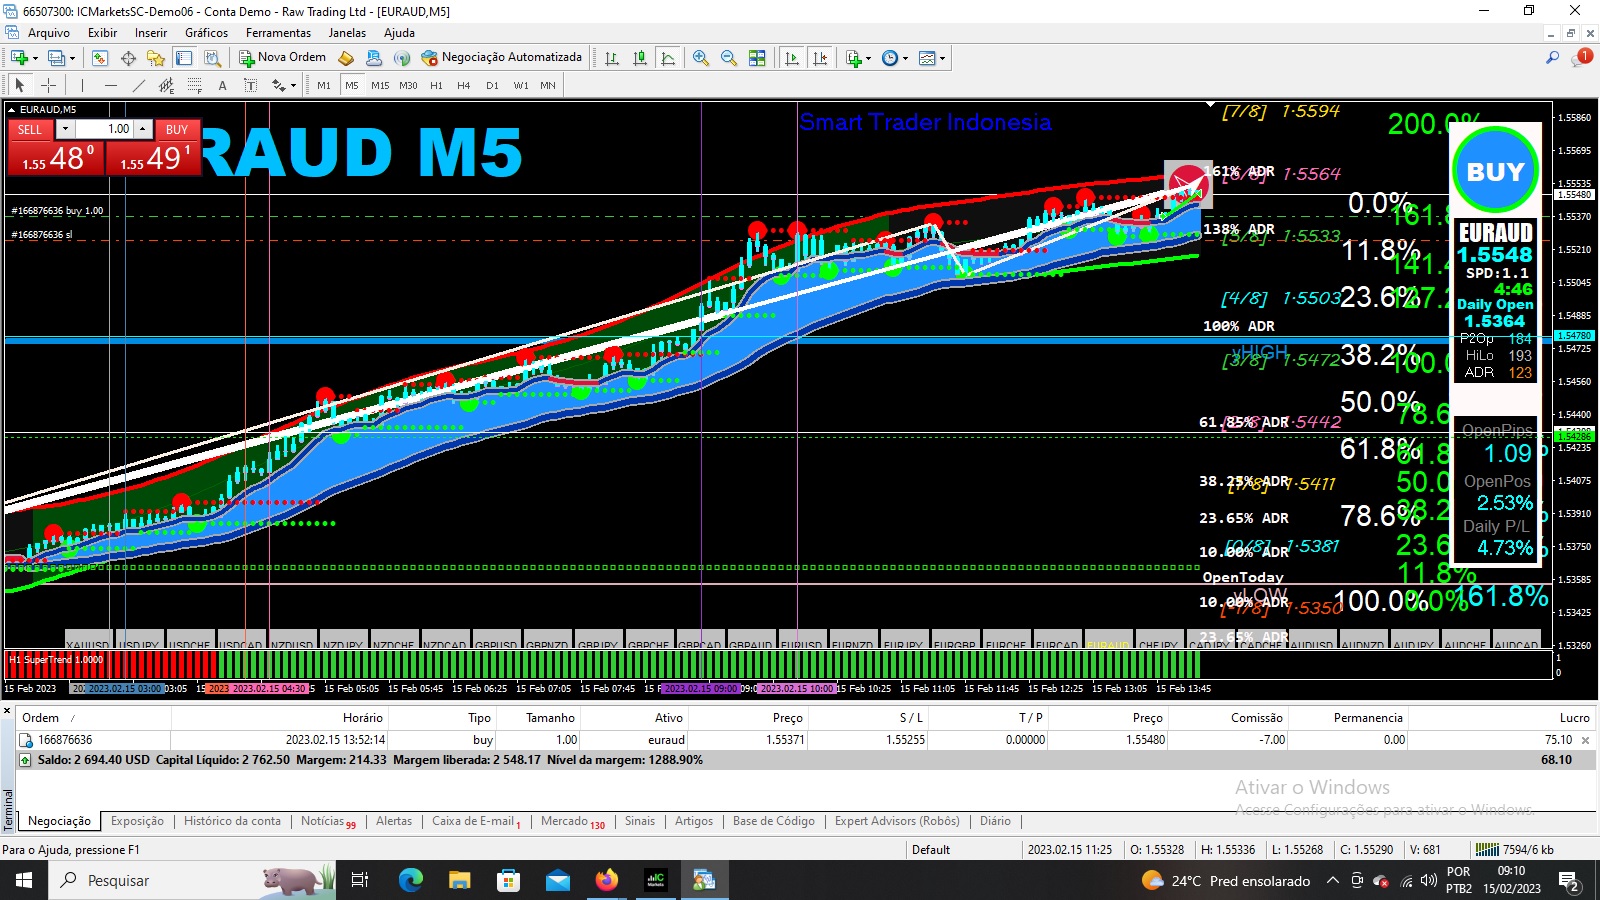Select the standard cursor tool
The image size is (1600, 900).
(19, 85)
